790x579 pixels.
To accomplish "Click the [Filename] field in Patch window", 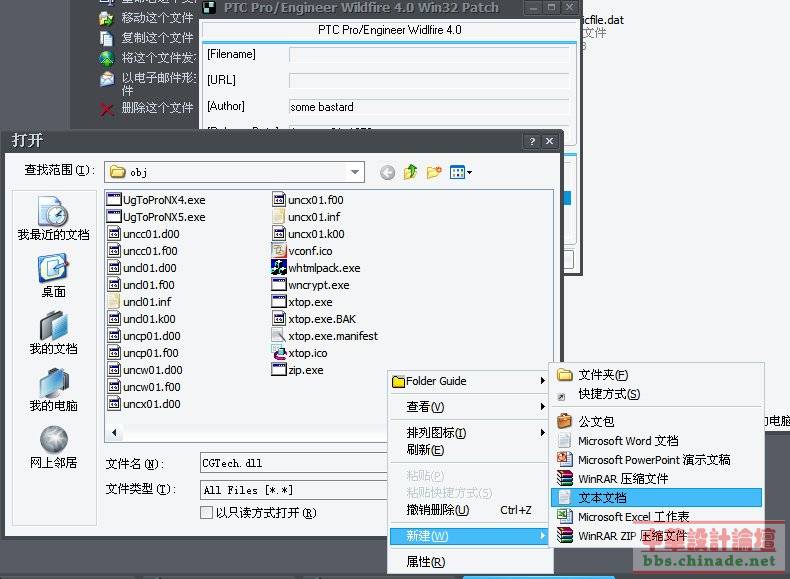I will click(x=429, y=54).
